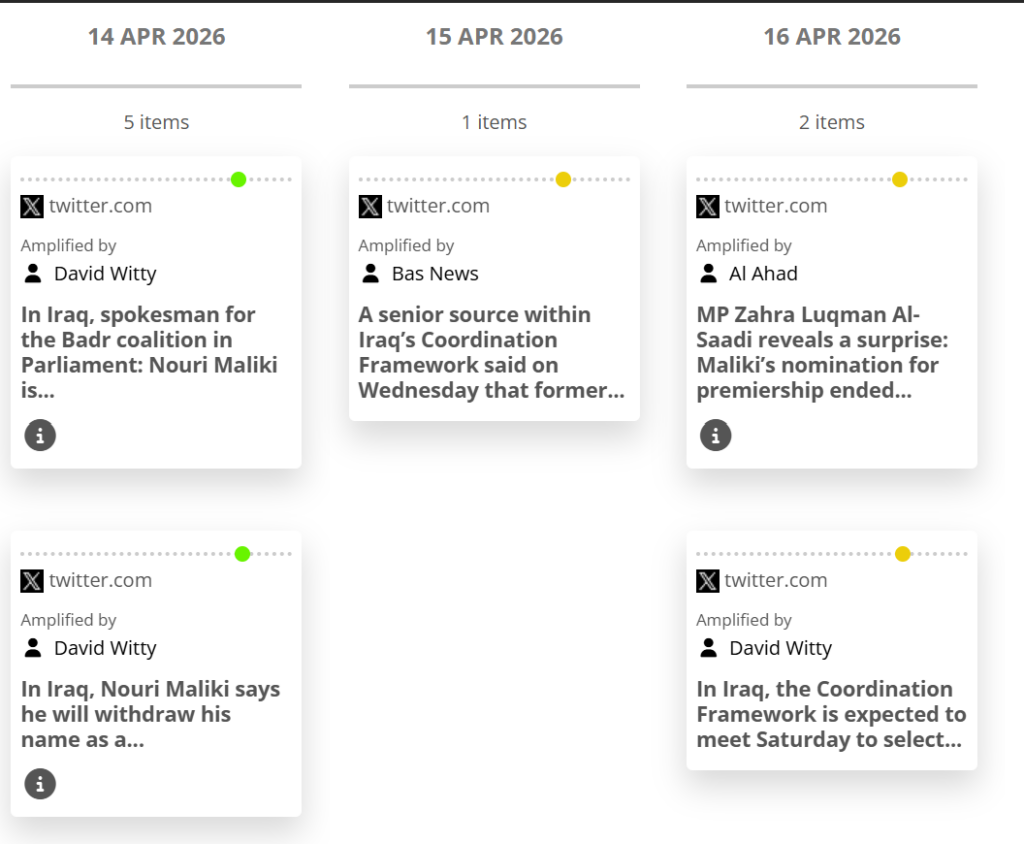
Task: Open the 14 APR 2026 date header
Action: tap(156, 37)
